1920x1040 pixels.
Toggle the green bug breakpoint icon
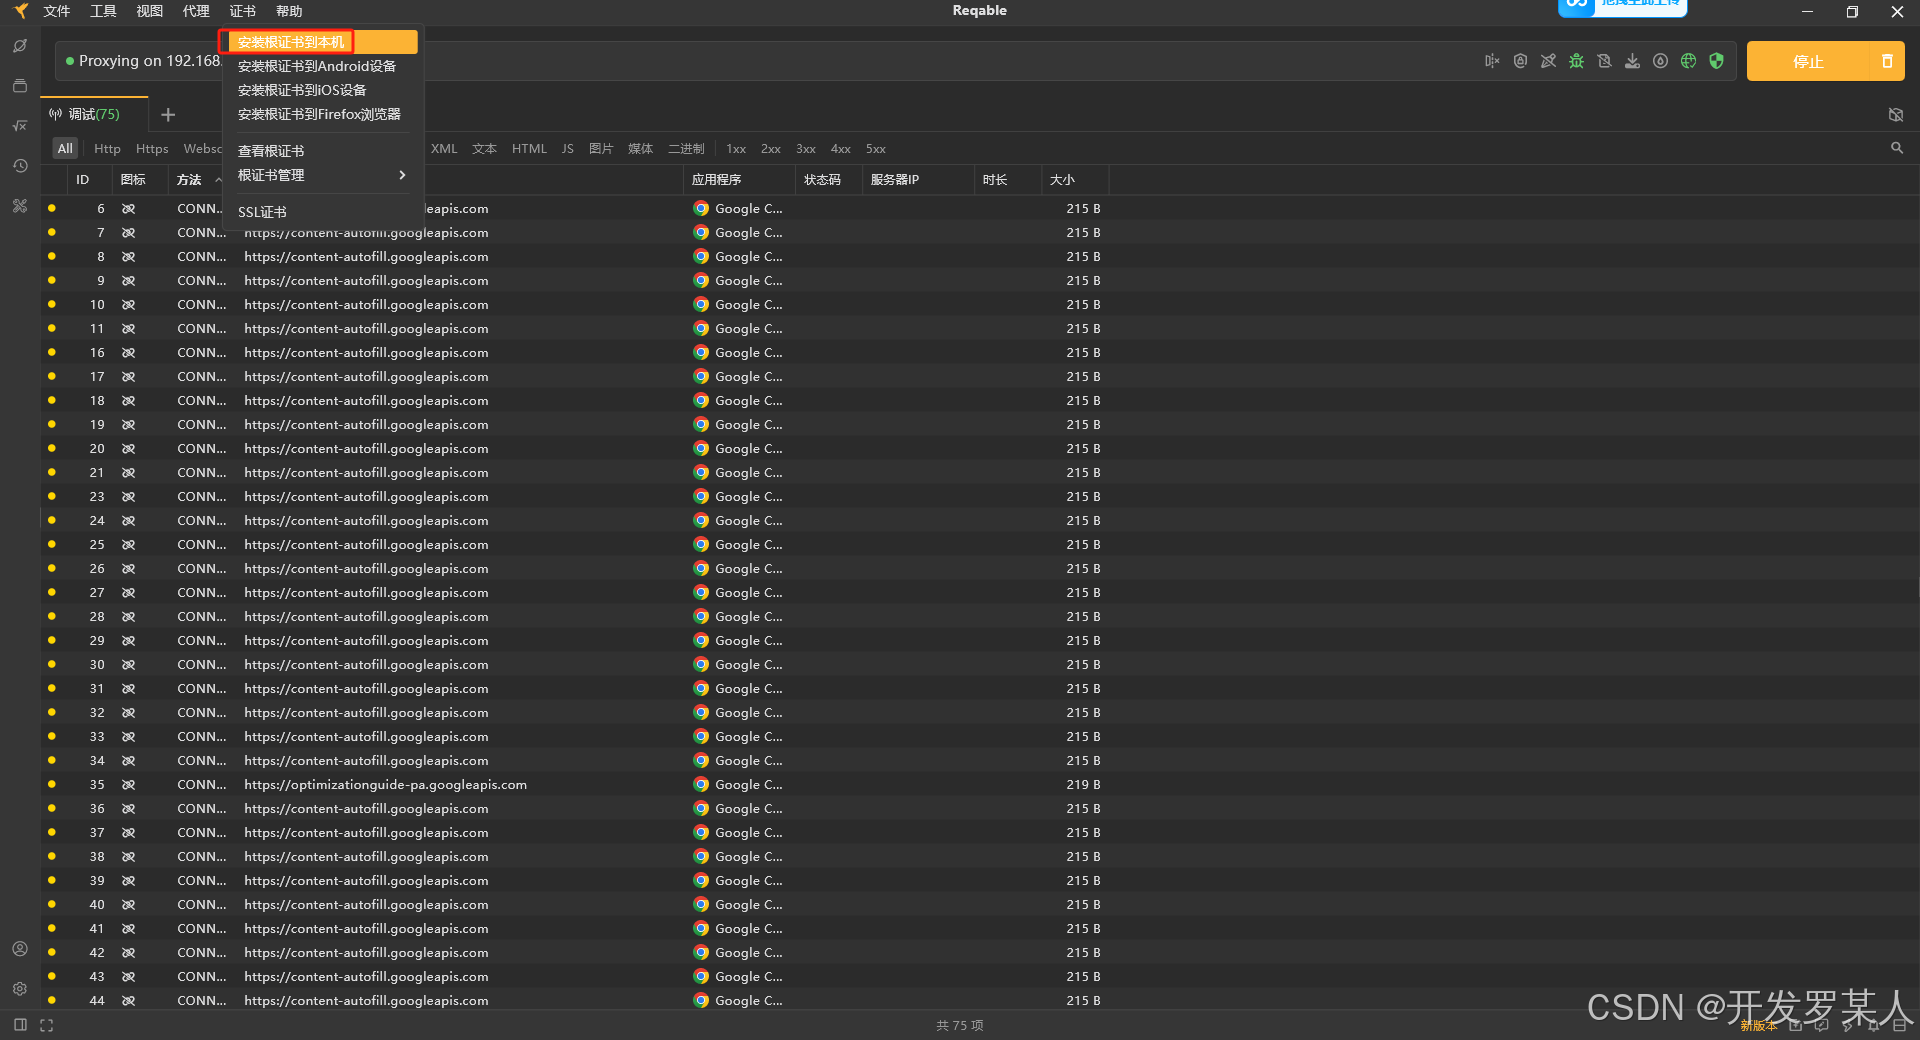coord(1576,61)
